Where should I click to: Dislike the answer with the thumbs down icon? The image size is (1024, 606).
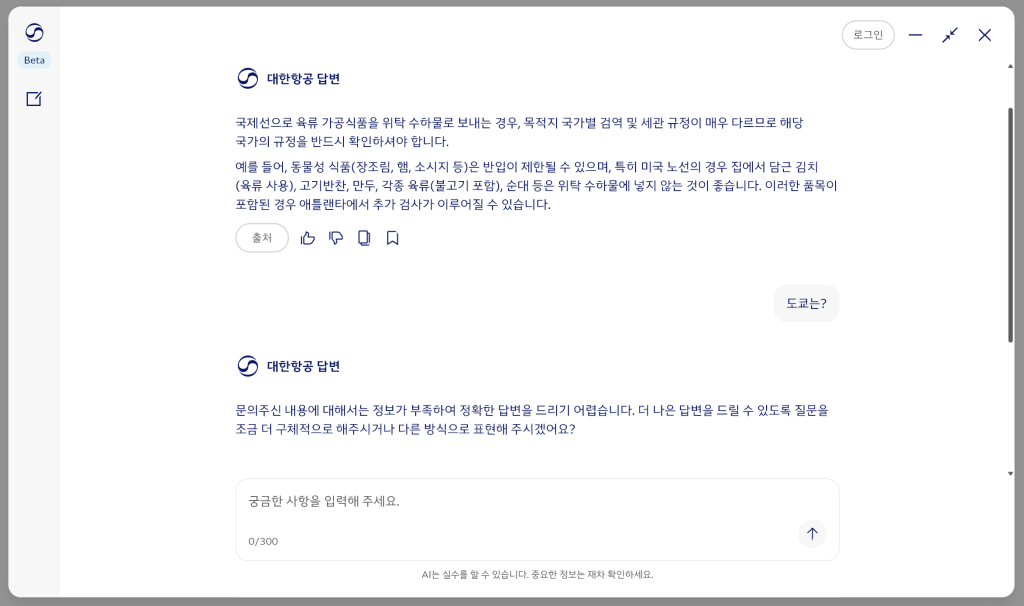[x=336, y=238]
